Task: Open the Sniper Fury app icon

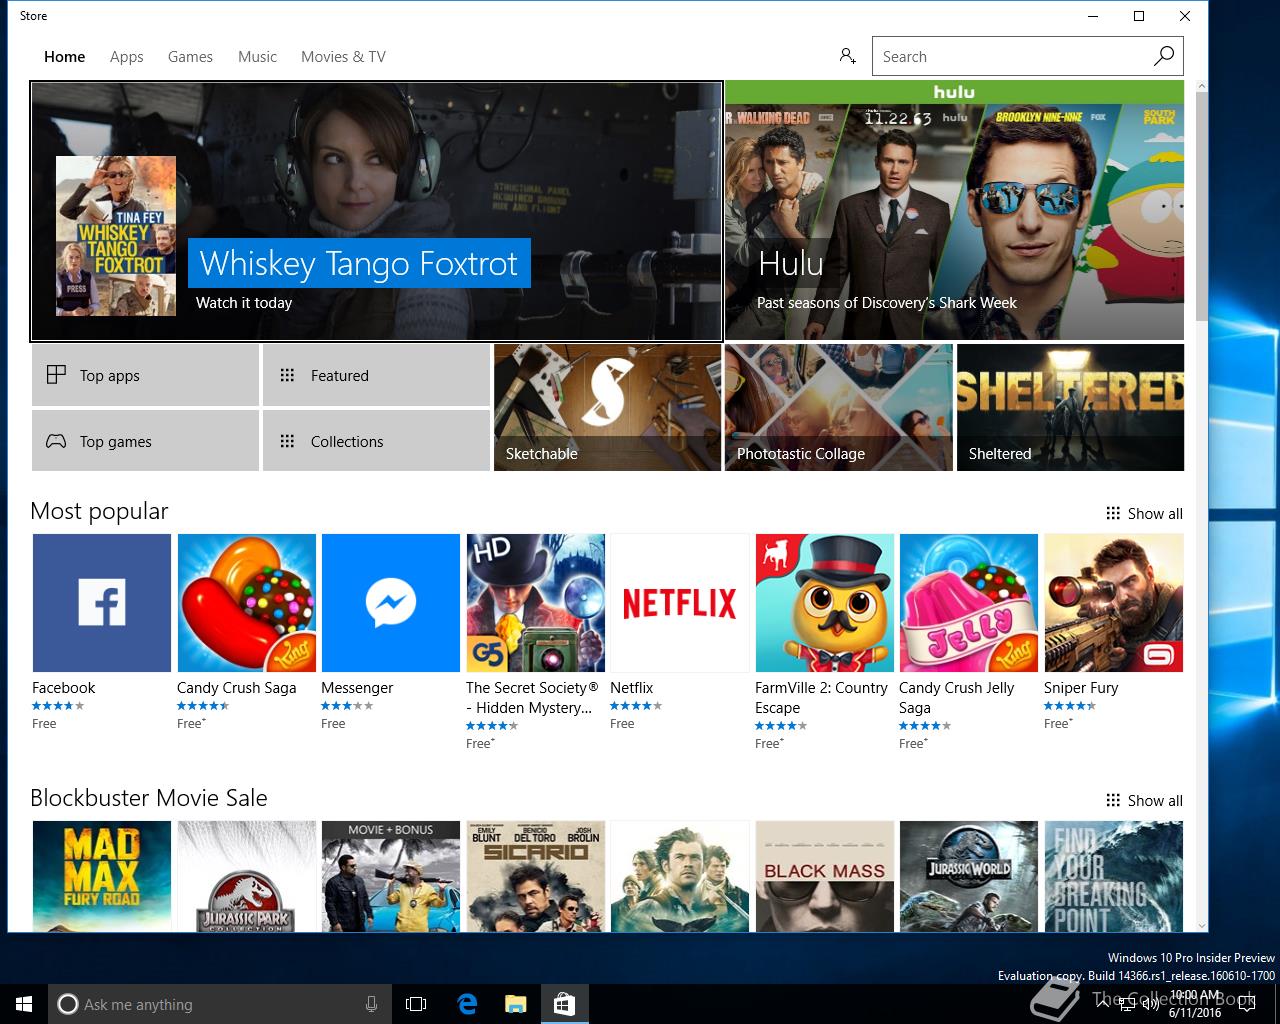Action: [1114, 603]
